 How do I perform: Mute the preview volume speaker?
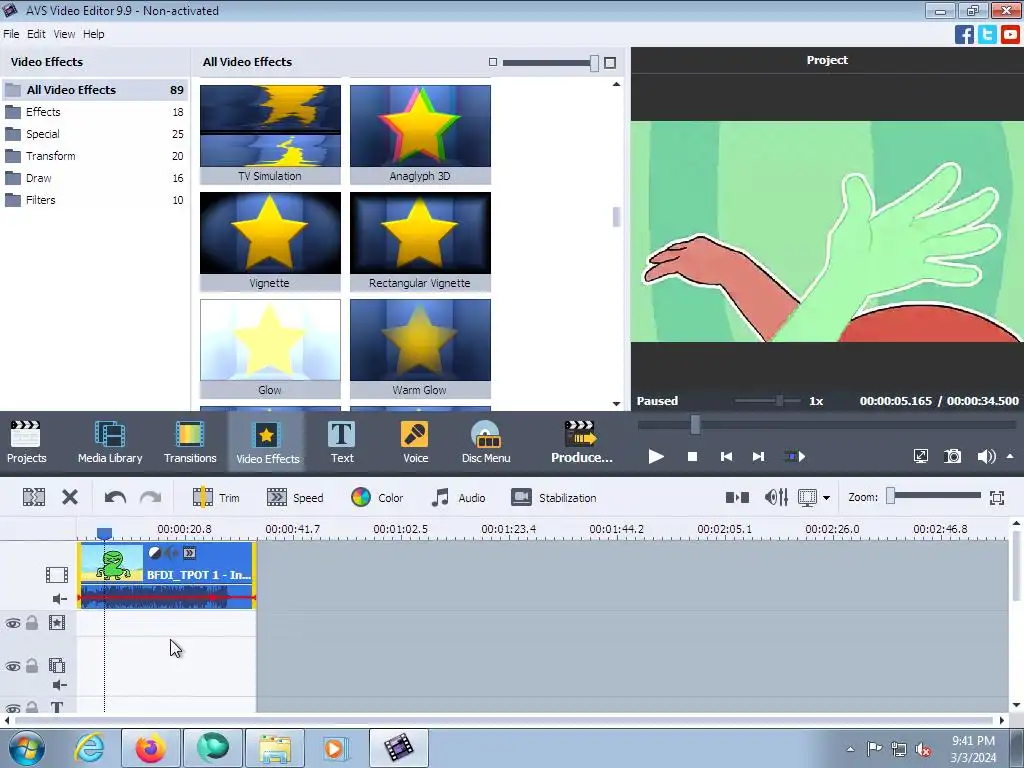(985, 456)
